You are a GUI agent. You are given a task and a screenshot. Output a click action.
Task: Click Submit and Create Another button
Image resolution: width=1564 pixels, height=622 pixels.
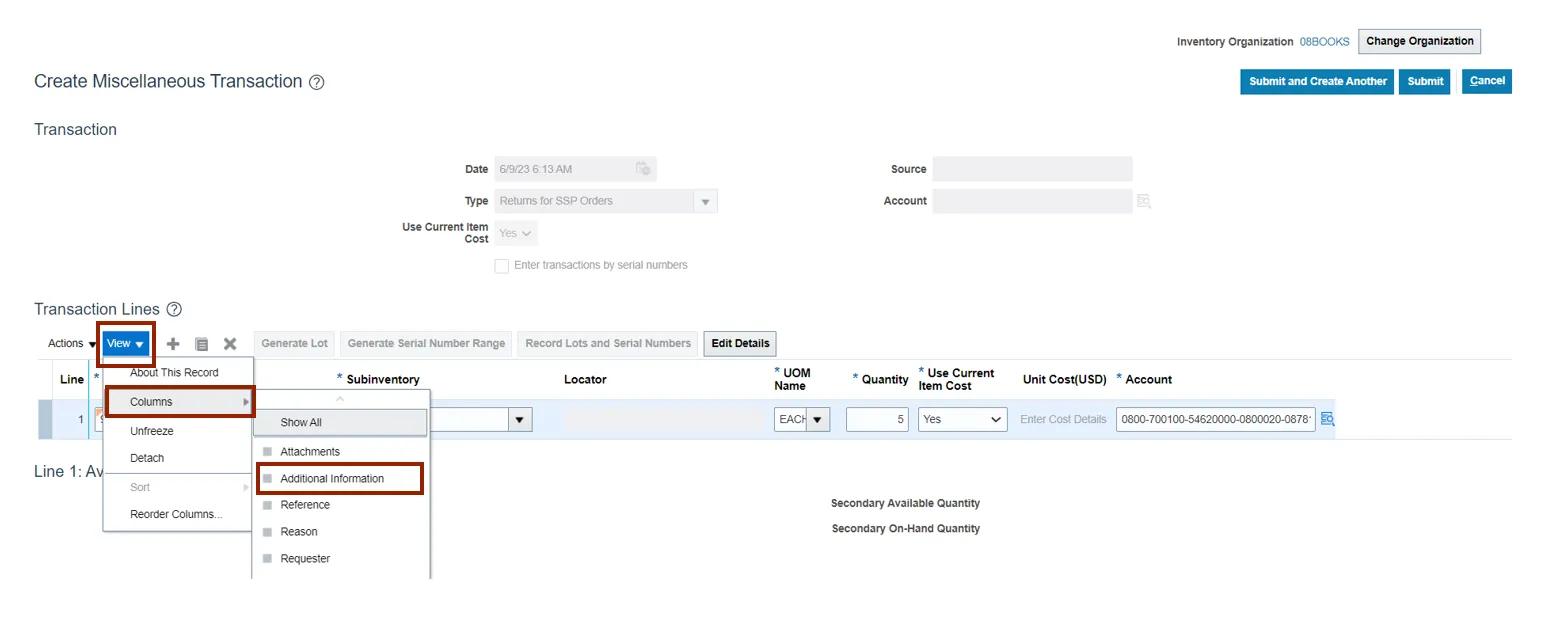point(1317,82)
